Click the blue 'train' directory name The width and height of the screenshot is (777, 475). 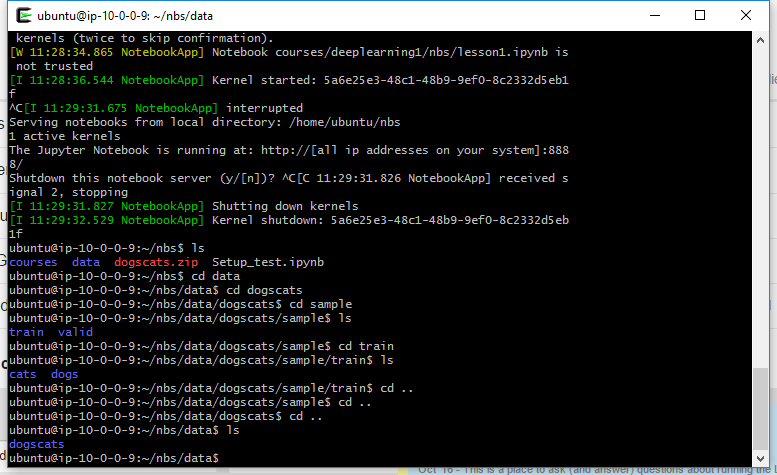[26, 332]
